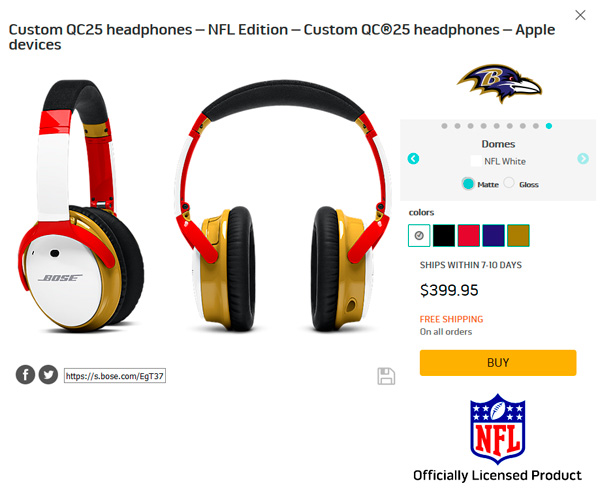Select the white NFL color swatch

419,235
